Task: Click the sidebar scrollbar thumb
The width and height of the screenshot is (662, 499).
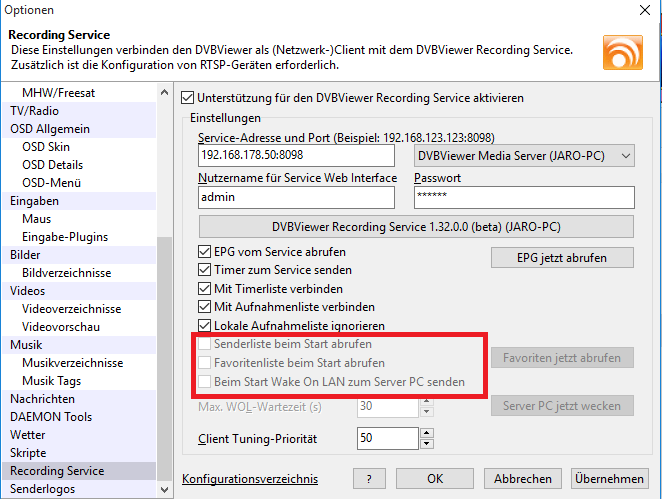Action: pyautogui.click(x=165, y=359)
